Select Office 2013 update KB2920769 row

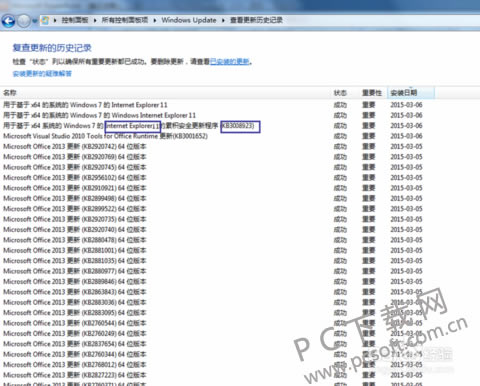coord(213,157)
